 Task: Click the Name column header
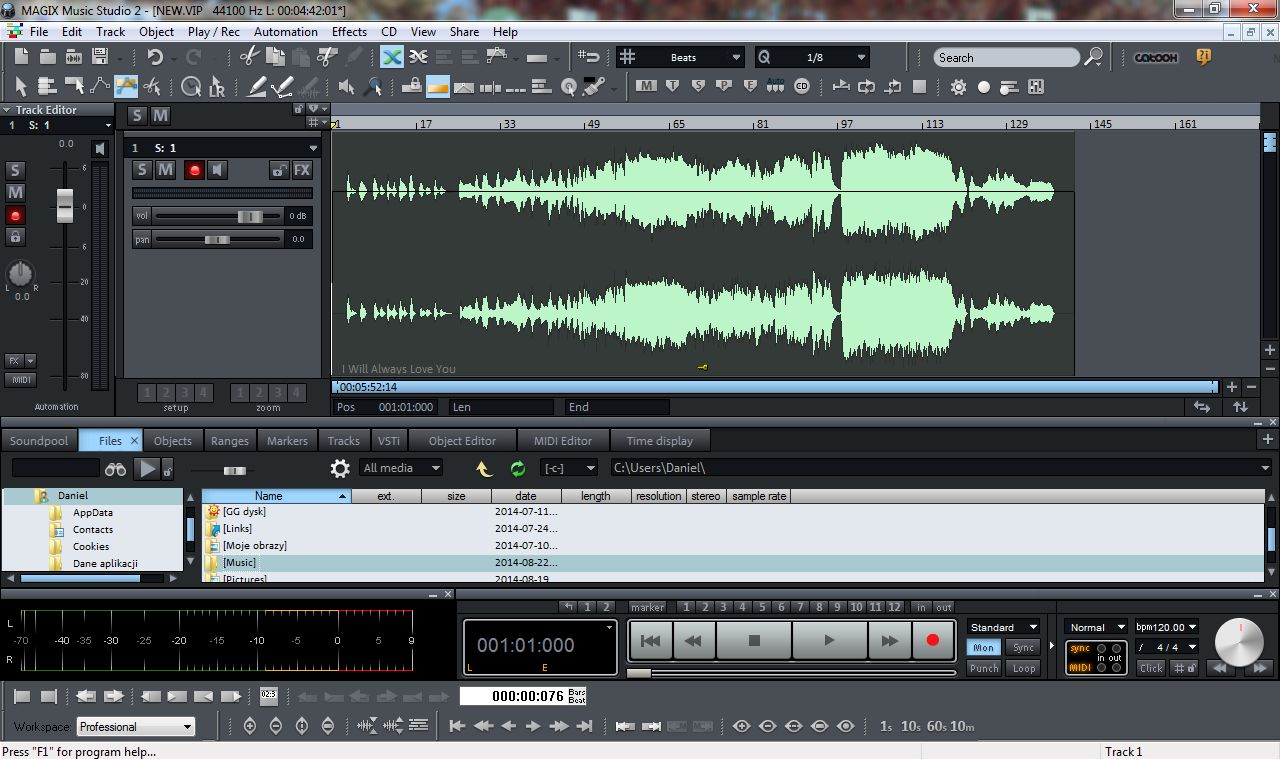(x=276, y=496)
